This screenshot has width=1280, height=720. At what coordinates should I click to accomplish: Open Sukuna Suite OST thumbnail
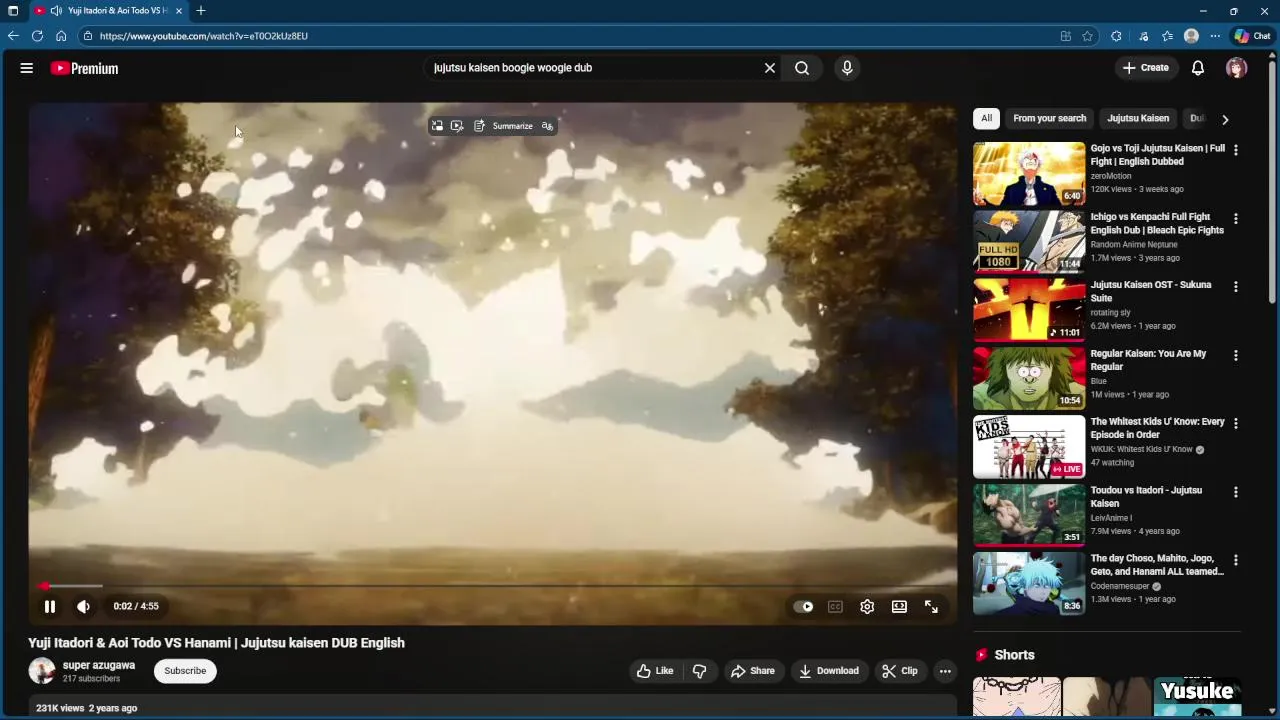pyautogui.click(x=1029, y=310)
